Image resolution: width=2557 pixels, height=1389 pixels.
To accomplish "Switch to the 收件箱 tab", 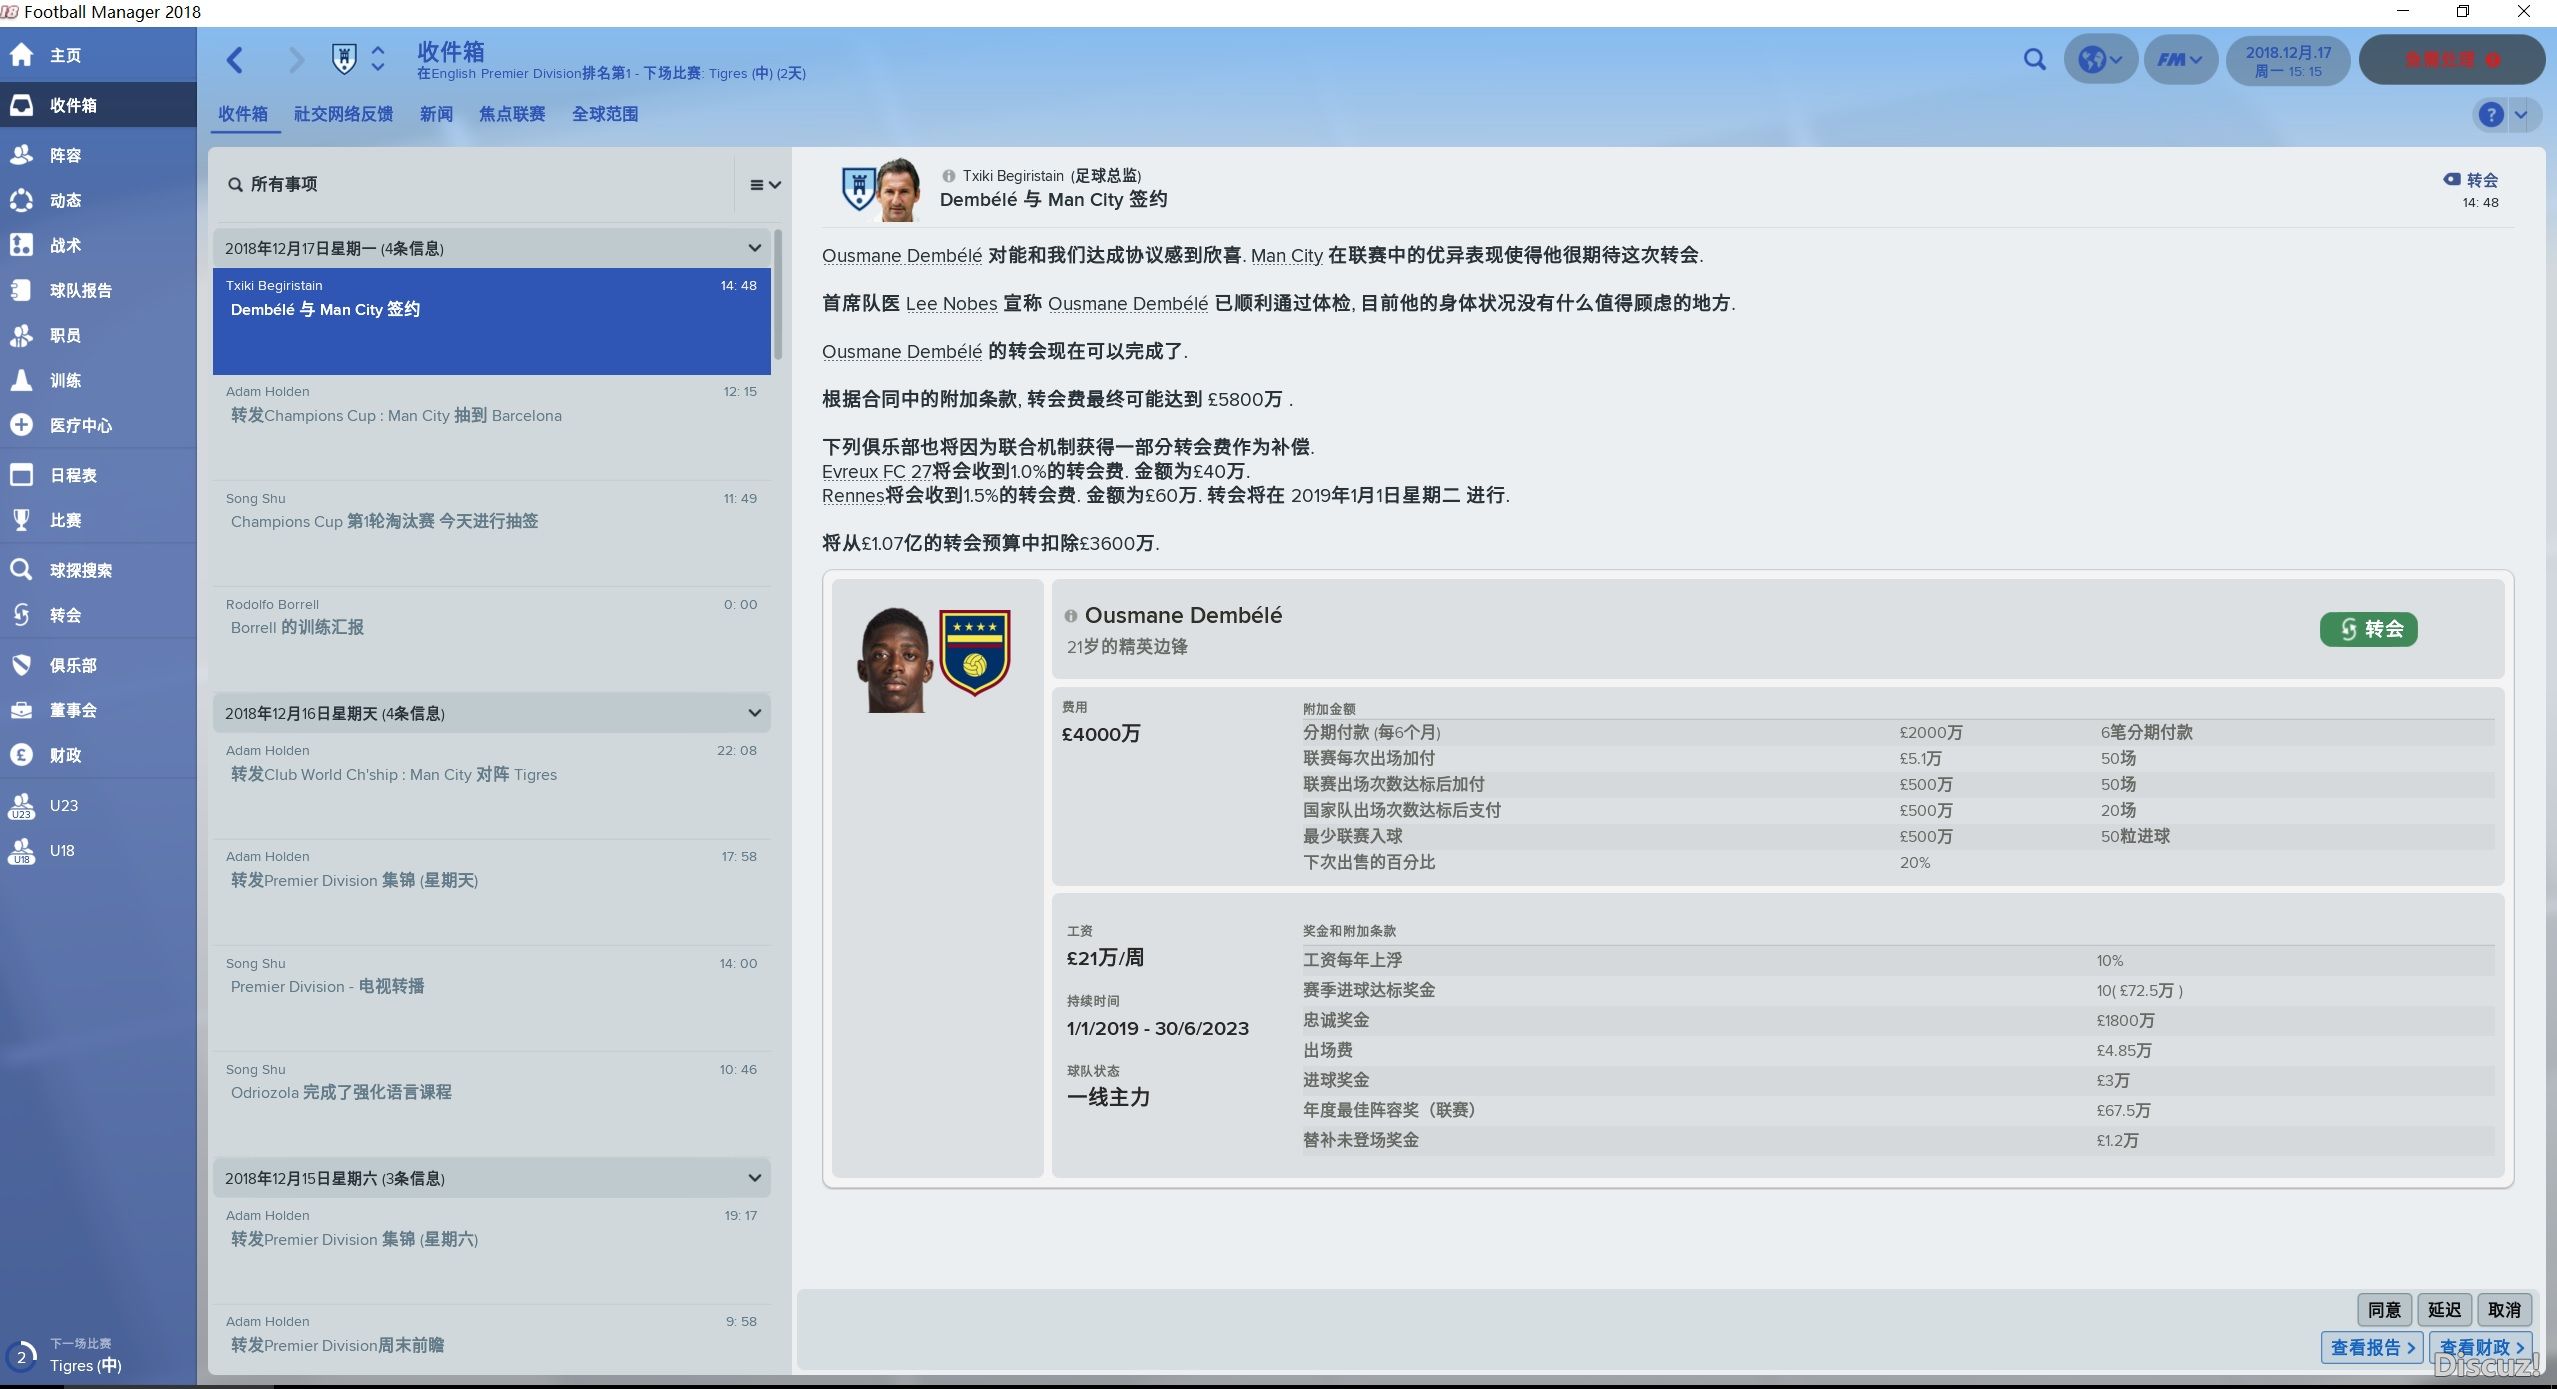I will pyautogui.click(x=243, y=114).
